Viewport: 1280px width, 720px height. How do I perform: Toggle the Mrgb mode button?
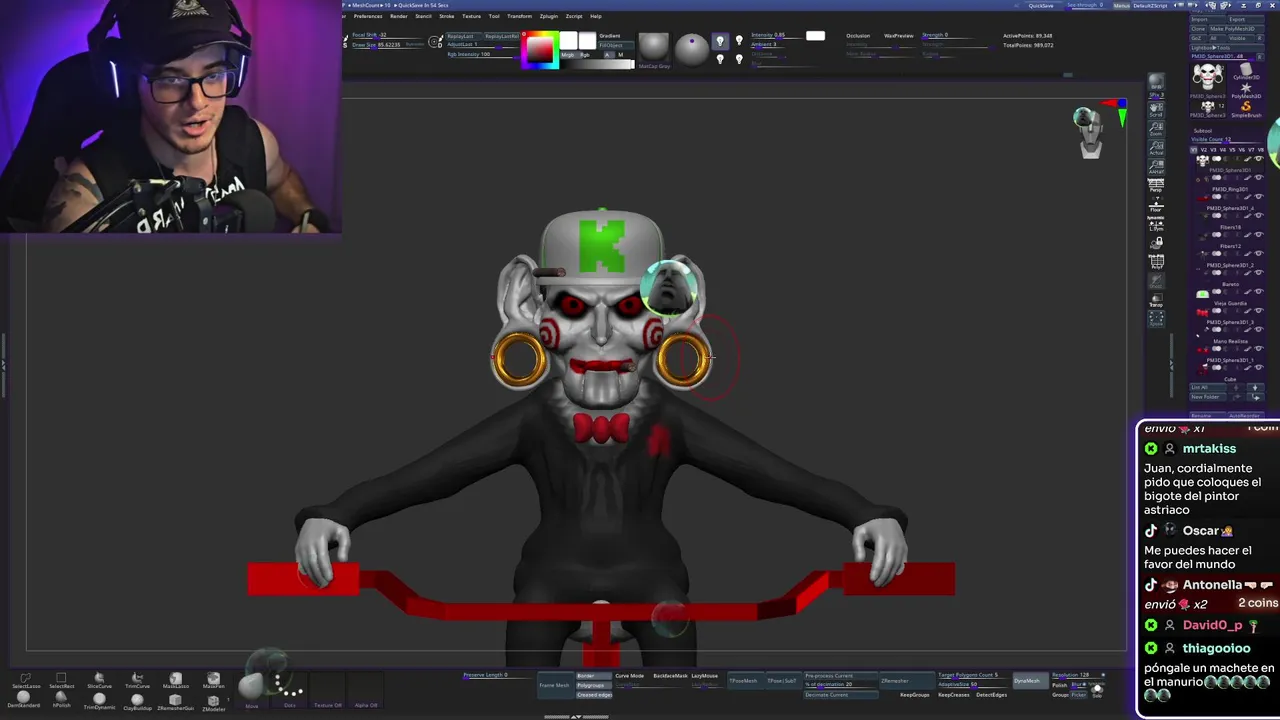(x=568, y=55)
